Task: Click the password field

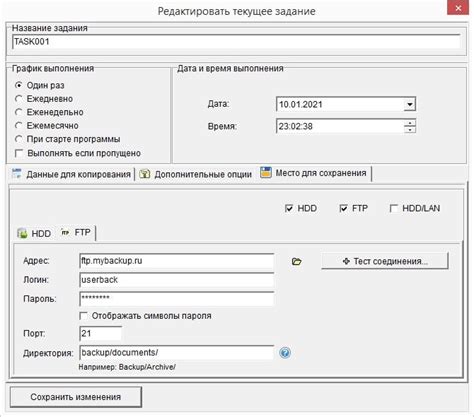Action: [177, 299]
